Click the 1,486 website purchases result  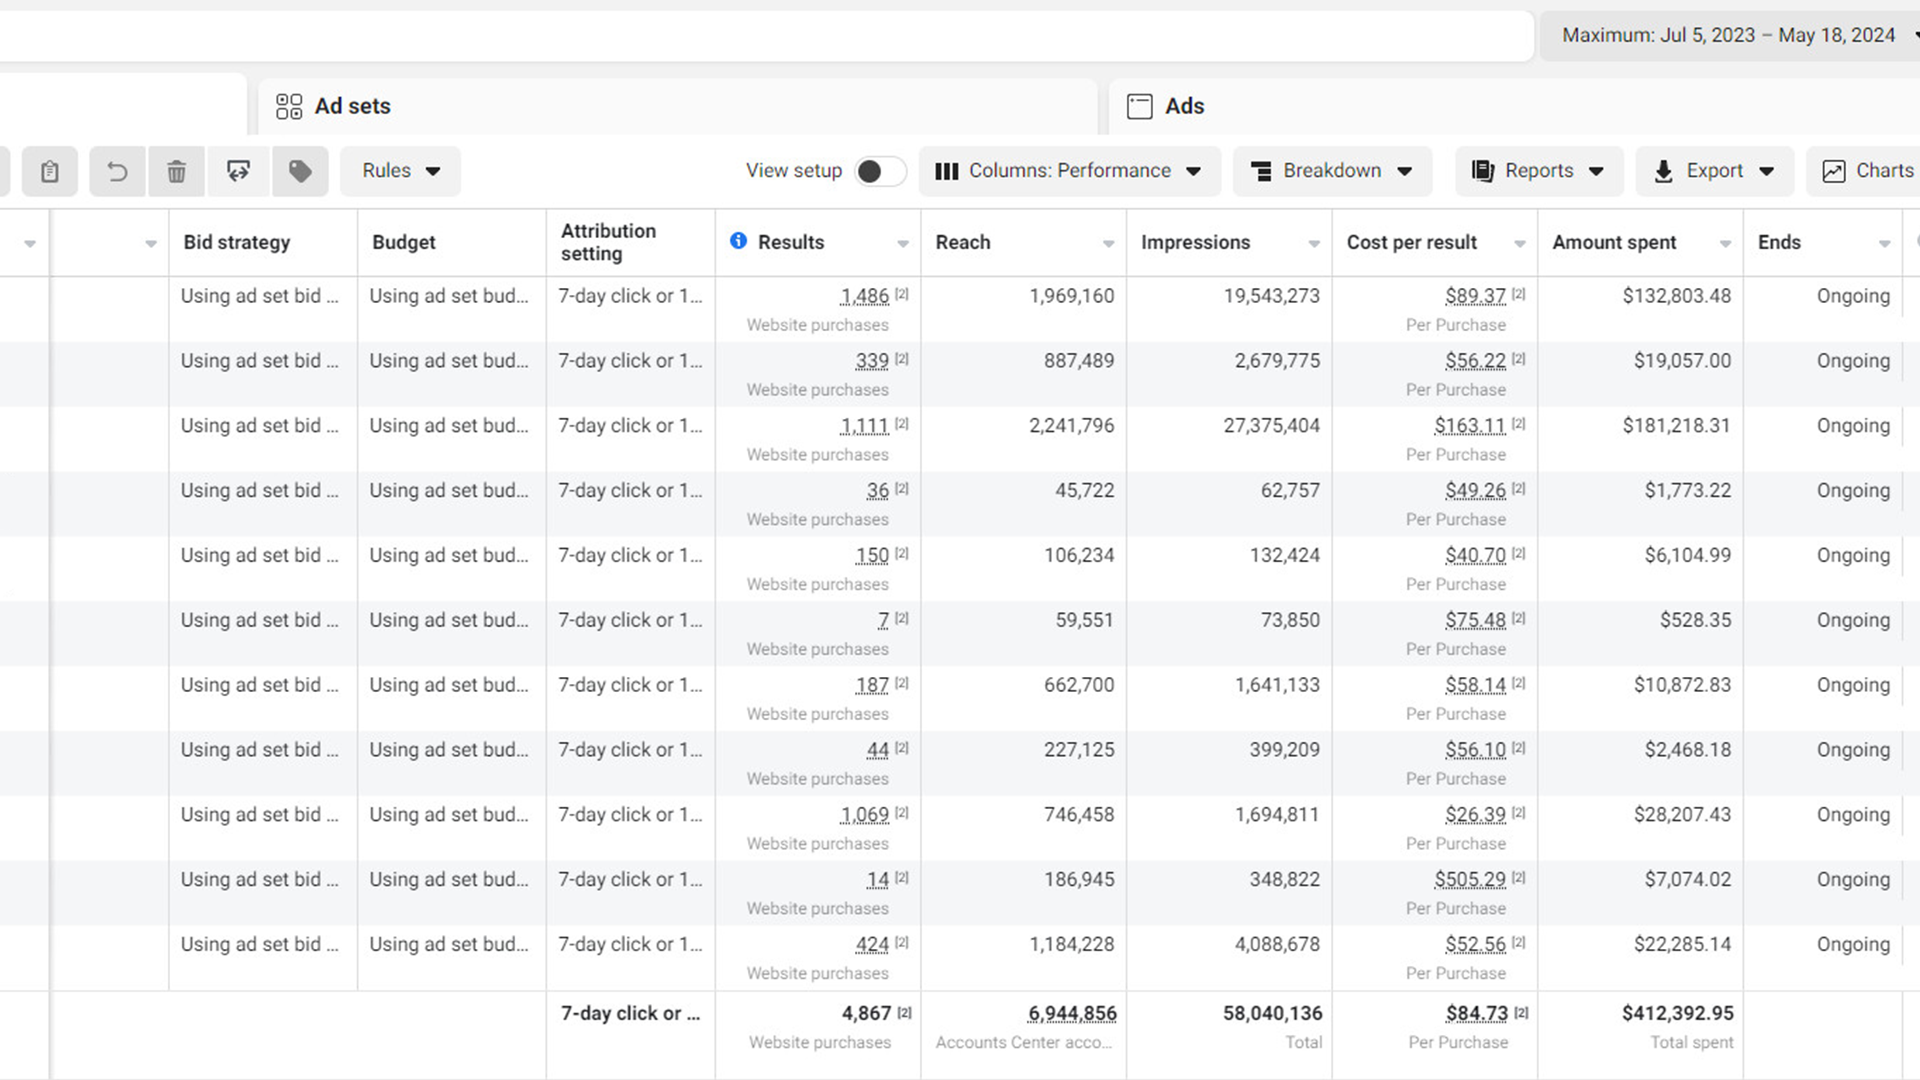click(864, 296)
